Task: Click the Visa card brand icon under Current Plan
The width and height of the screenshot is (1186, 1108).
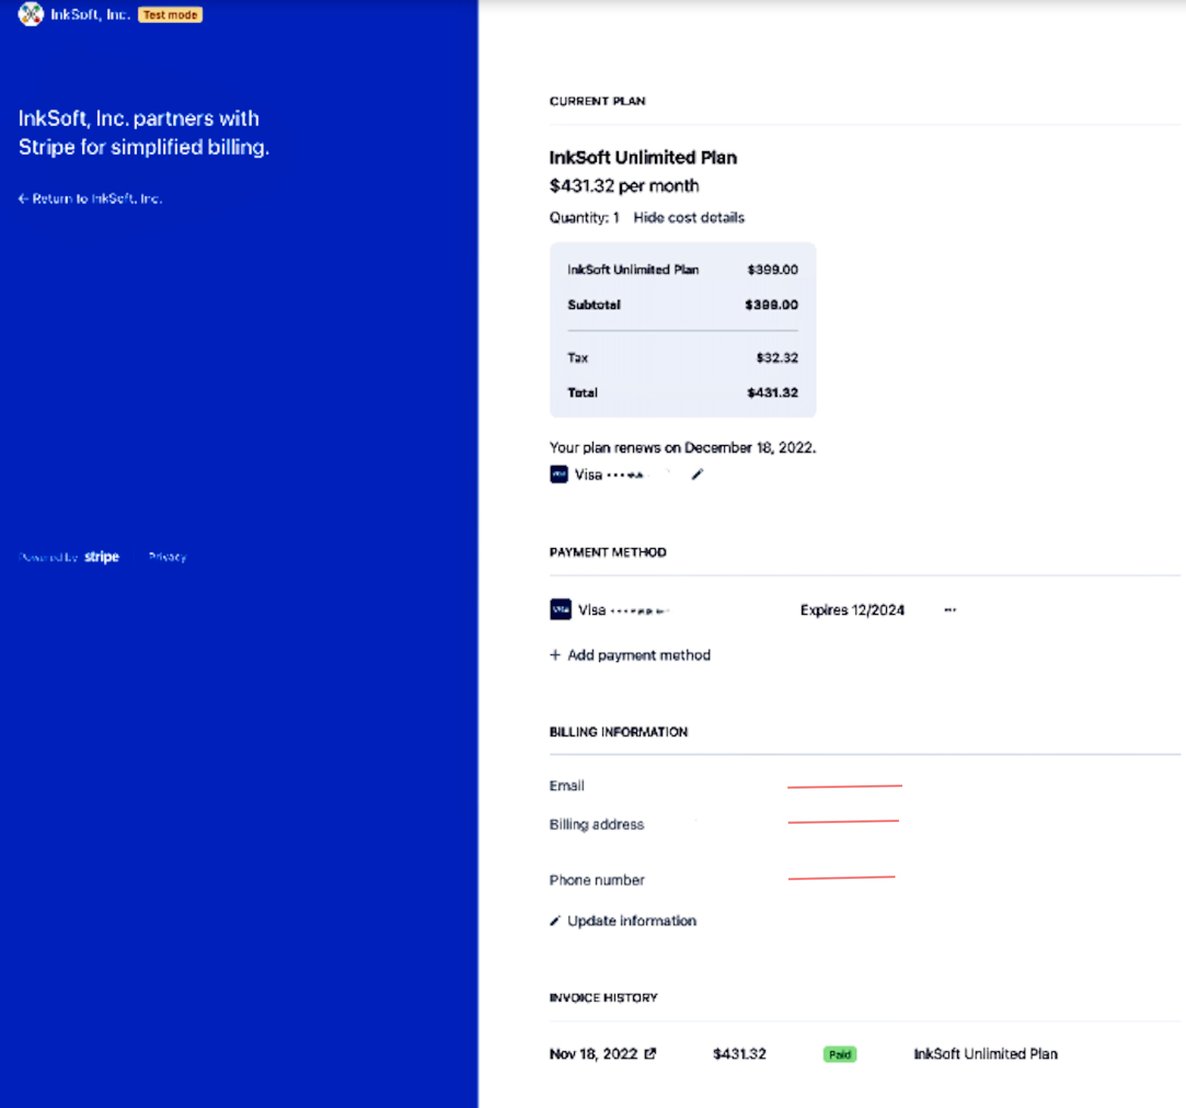Action: pos(559,474)
